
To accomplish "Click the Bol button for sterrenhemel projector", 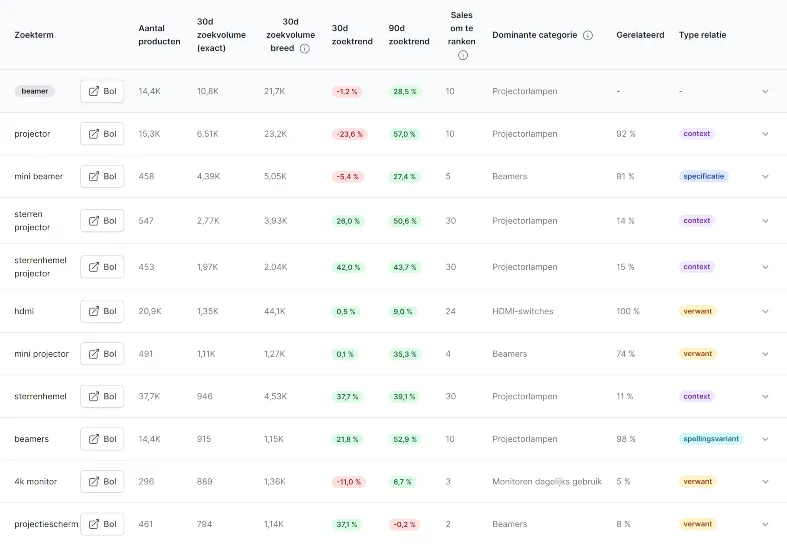I will 102,267.
